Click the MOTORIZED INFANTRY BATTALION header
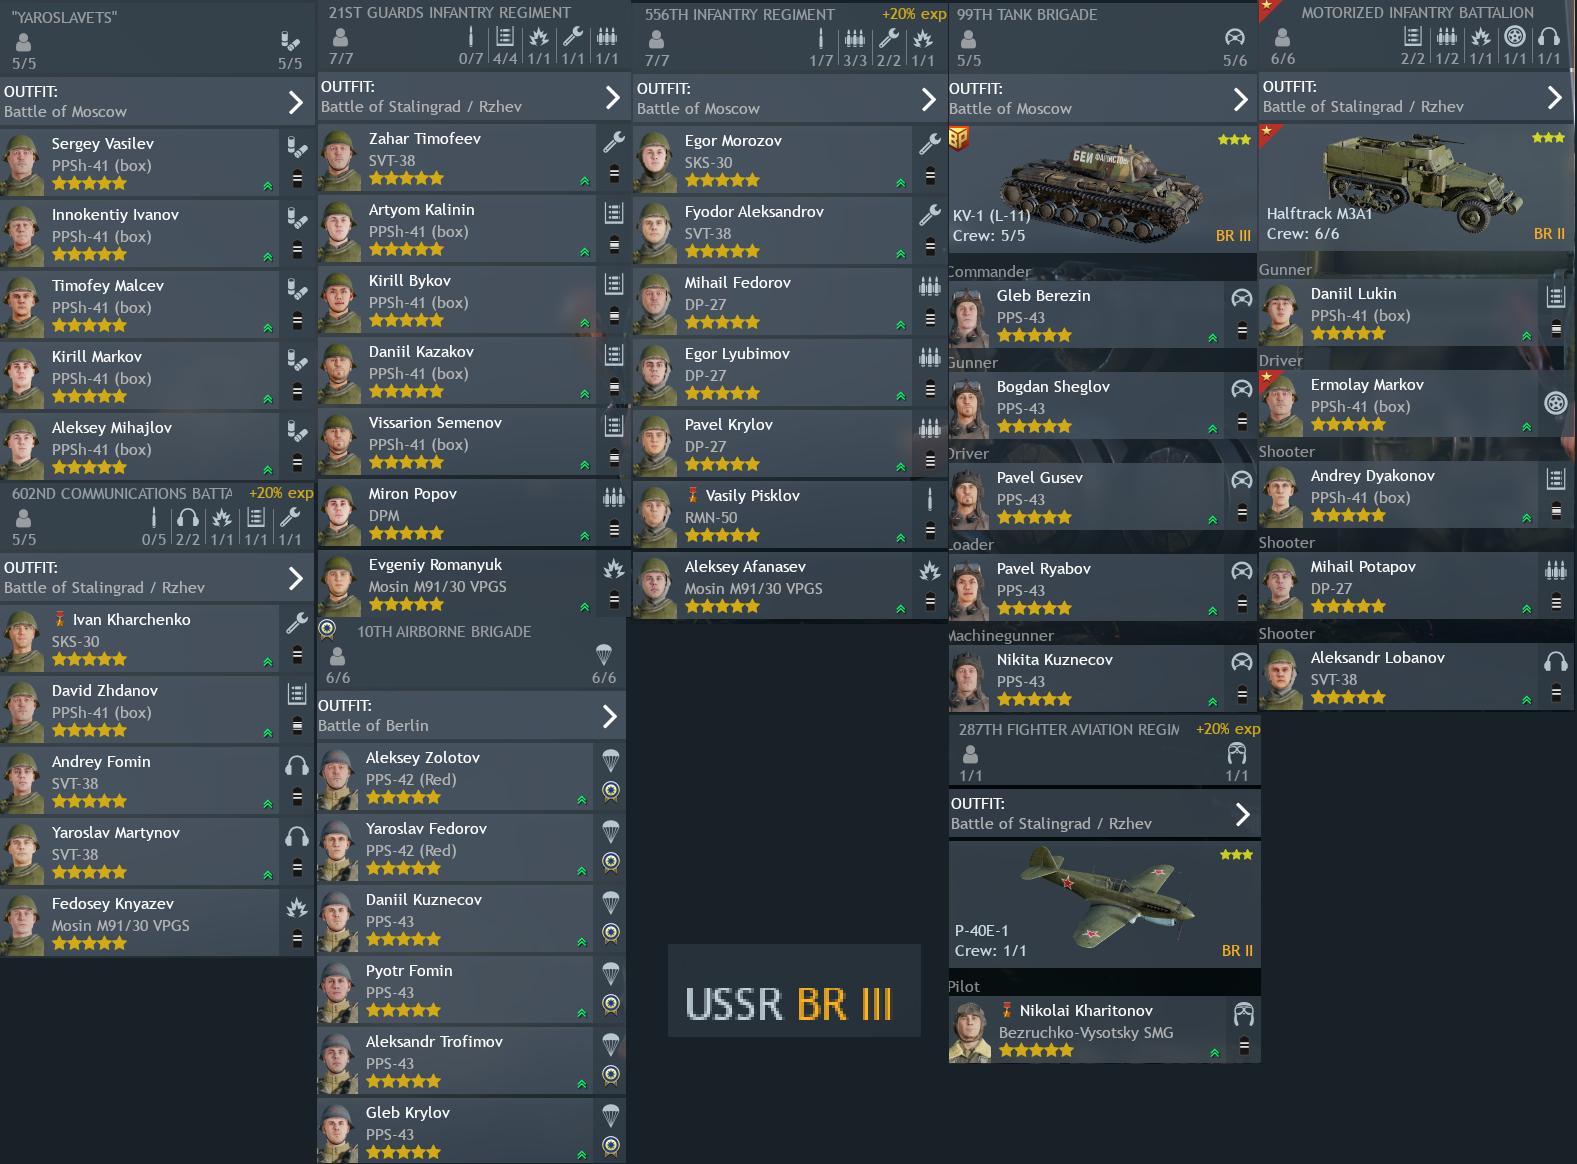The width and height of the screenshot is (1577, 1164). [1417, 13]
